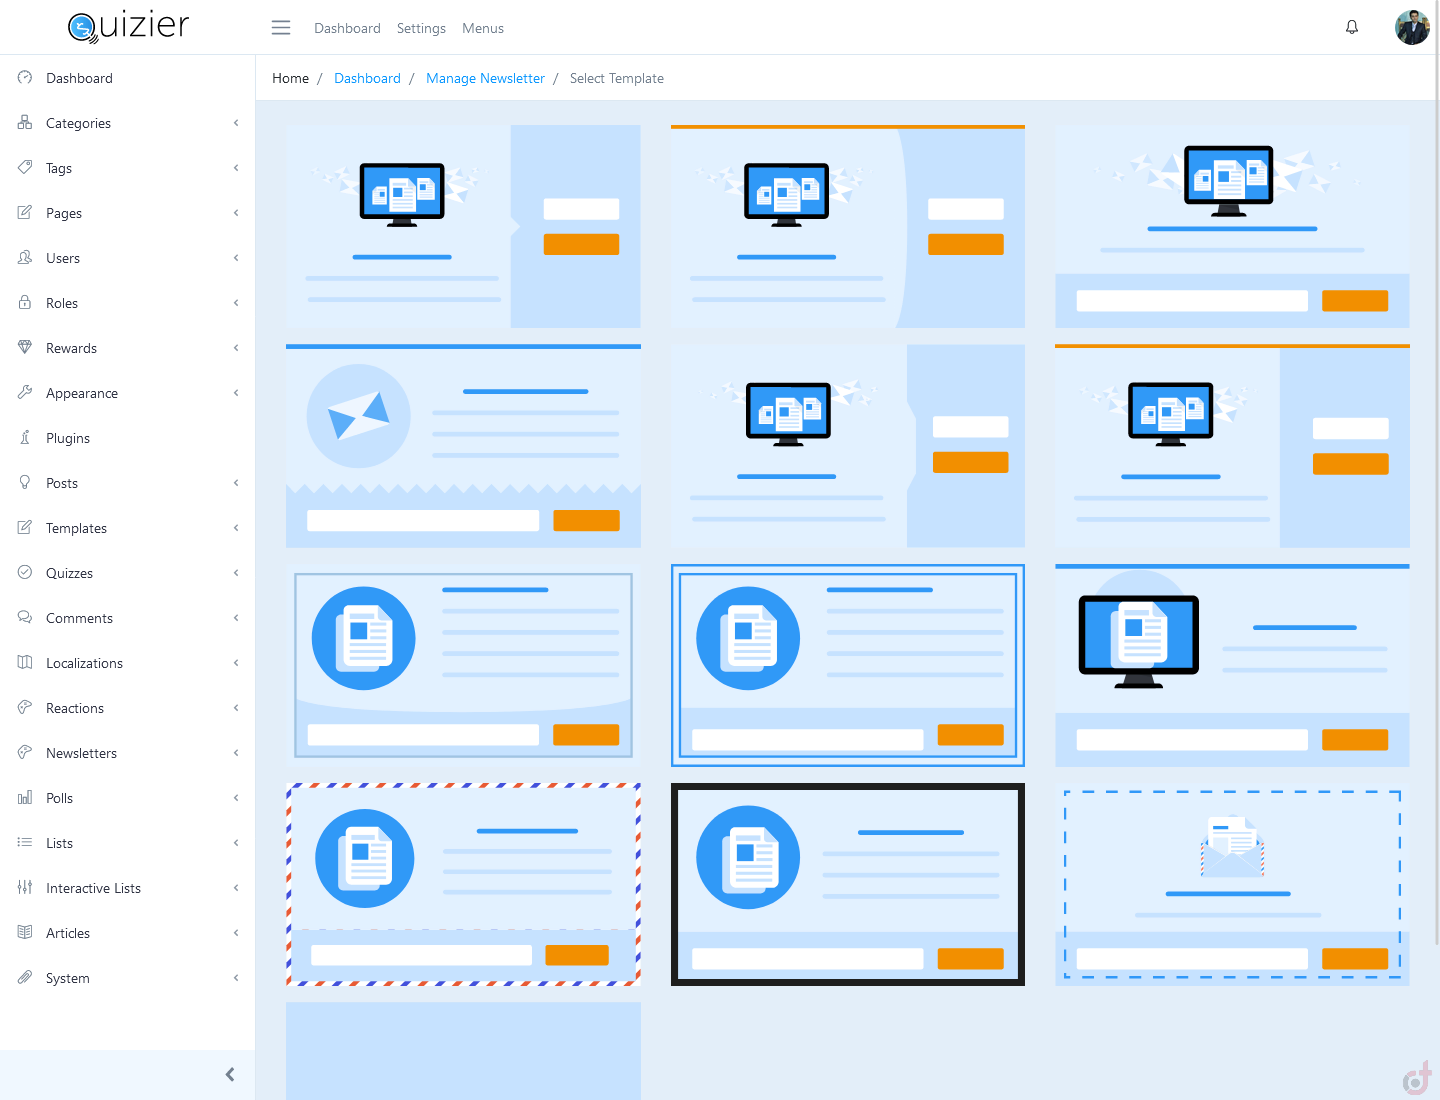Select the Polls bar chart icon
The image size is (1440, 1100).
(x=25, y=798)
